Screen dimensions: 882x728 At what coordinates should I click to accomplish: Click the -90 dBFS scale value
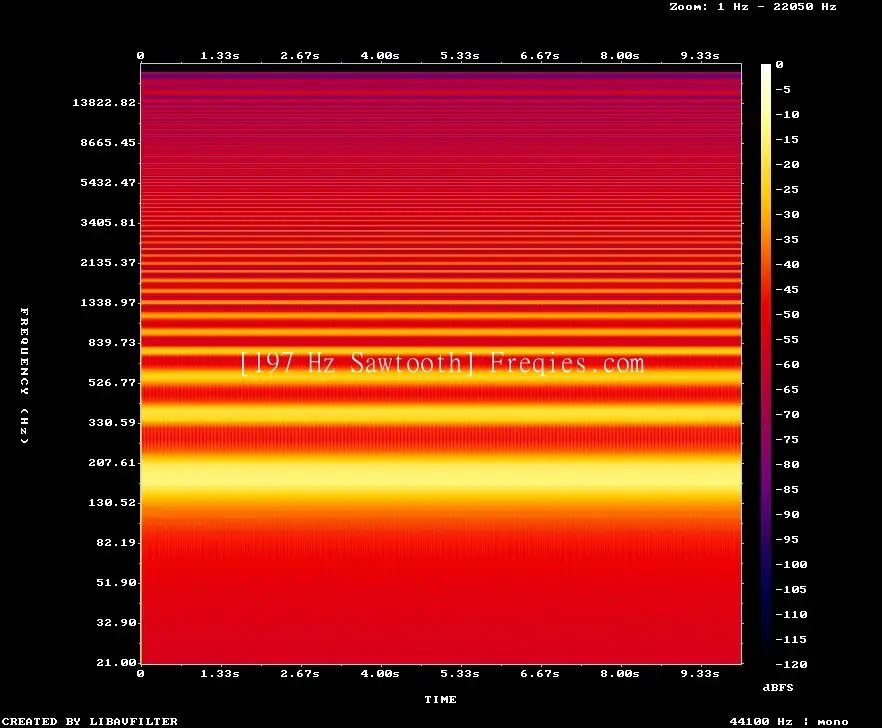[787, 514]
